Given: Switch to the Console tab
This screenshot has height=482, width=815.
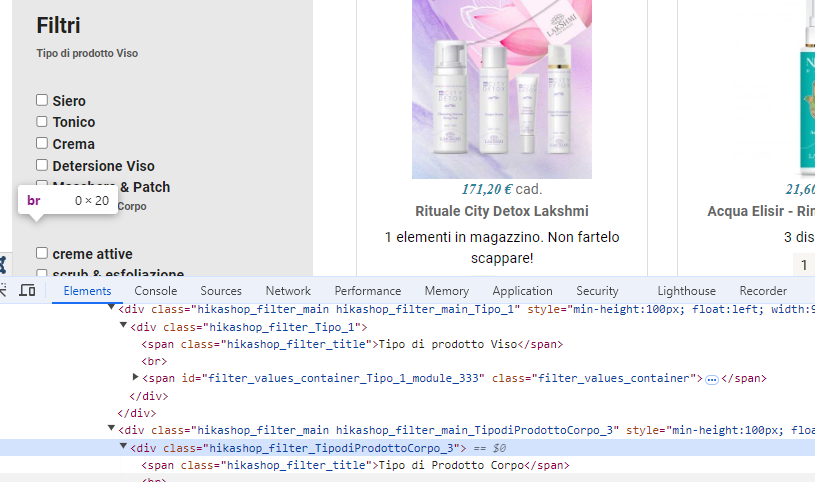Looking at the screenshot, I should (156, 291).
